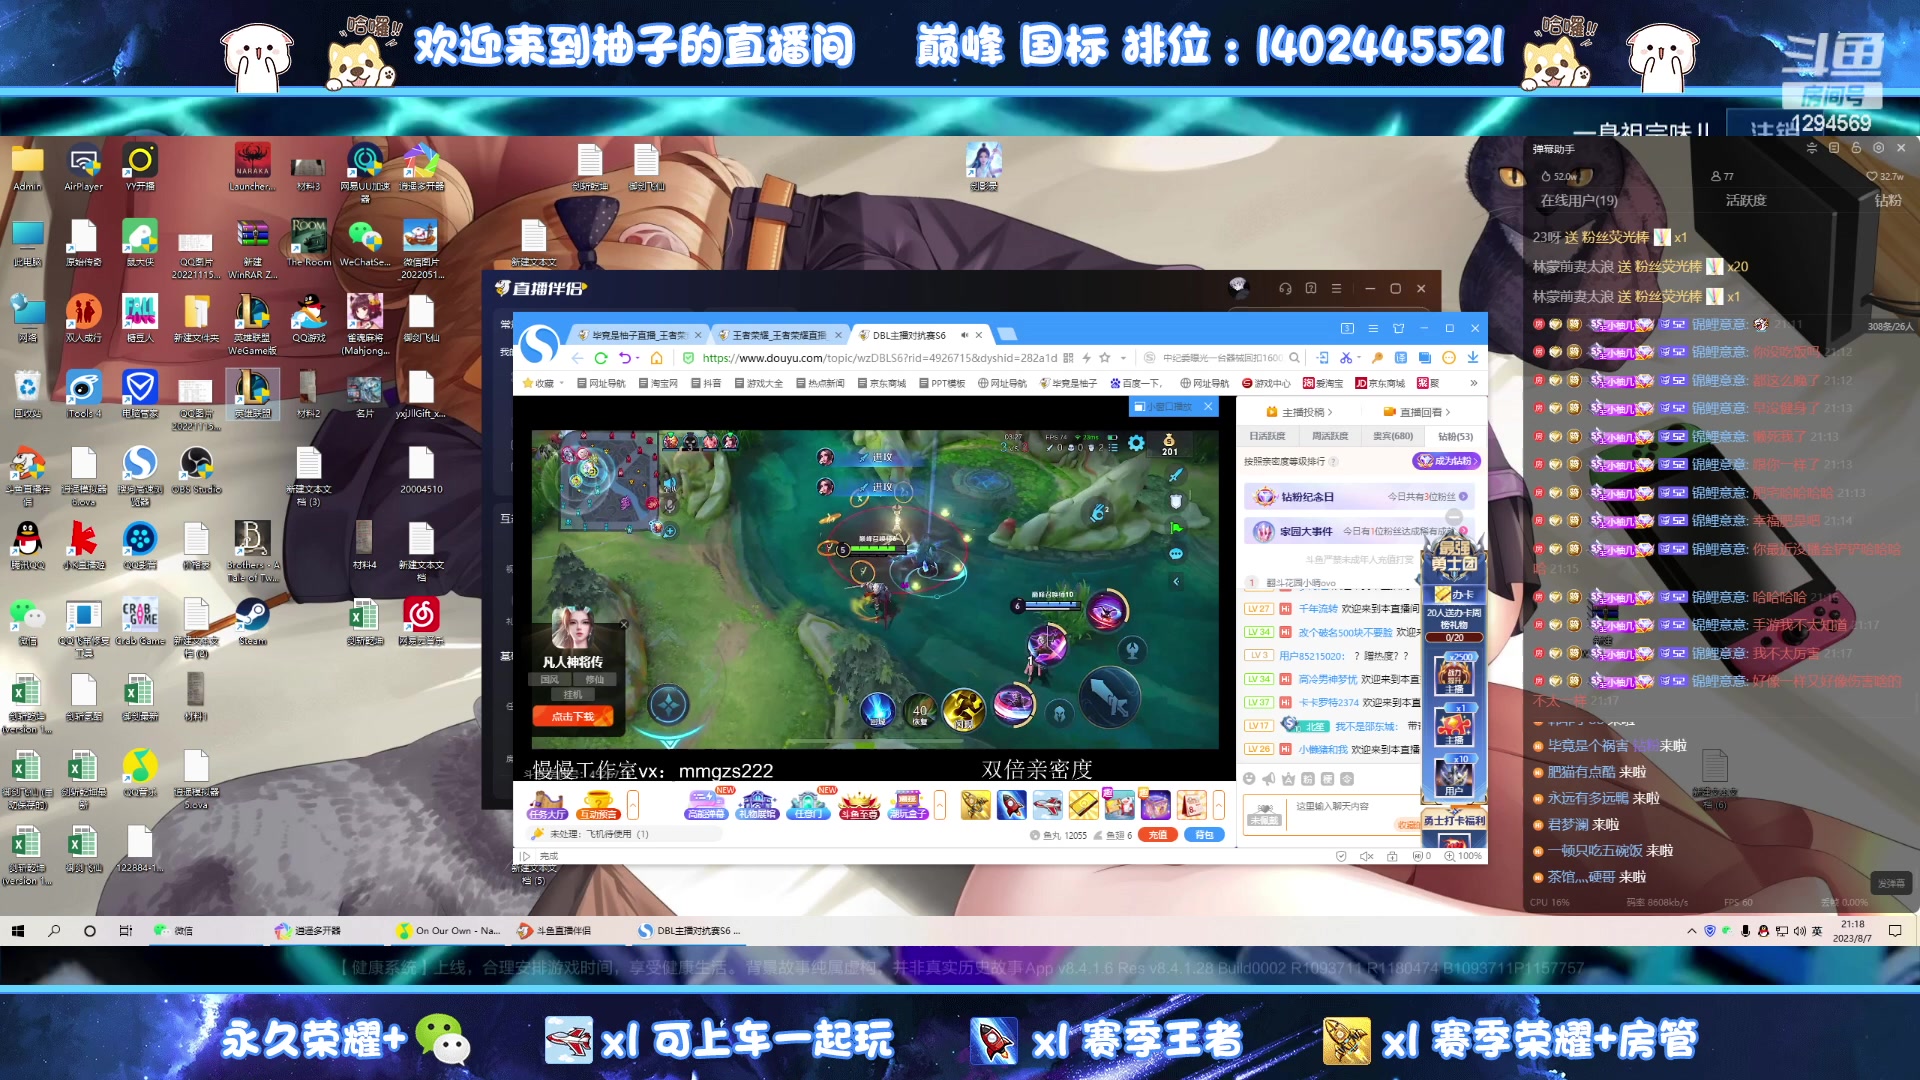This screenshot has width=1920, height=1080.
Task: Toggle the lock icon in 弹幕助手 header
Action: click(x=1856, y=148)
